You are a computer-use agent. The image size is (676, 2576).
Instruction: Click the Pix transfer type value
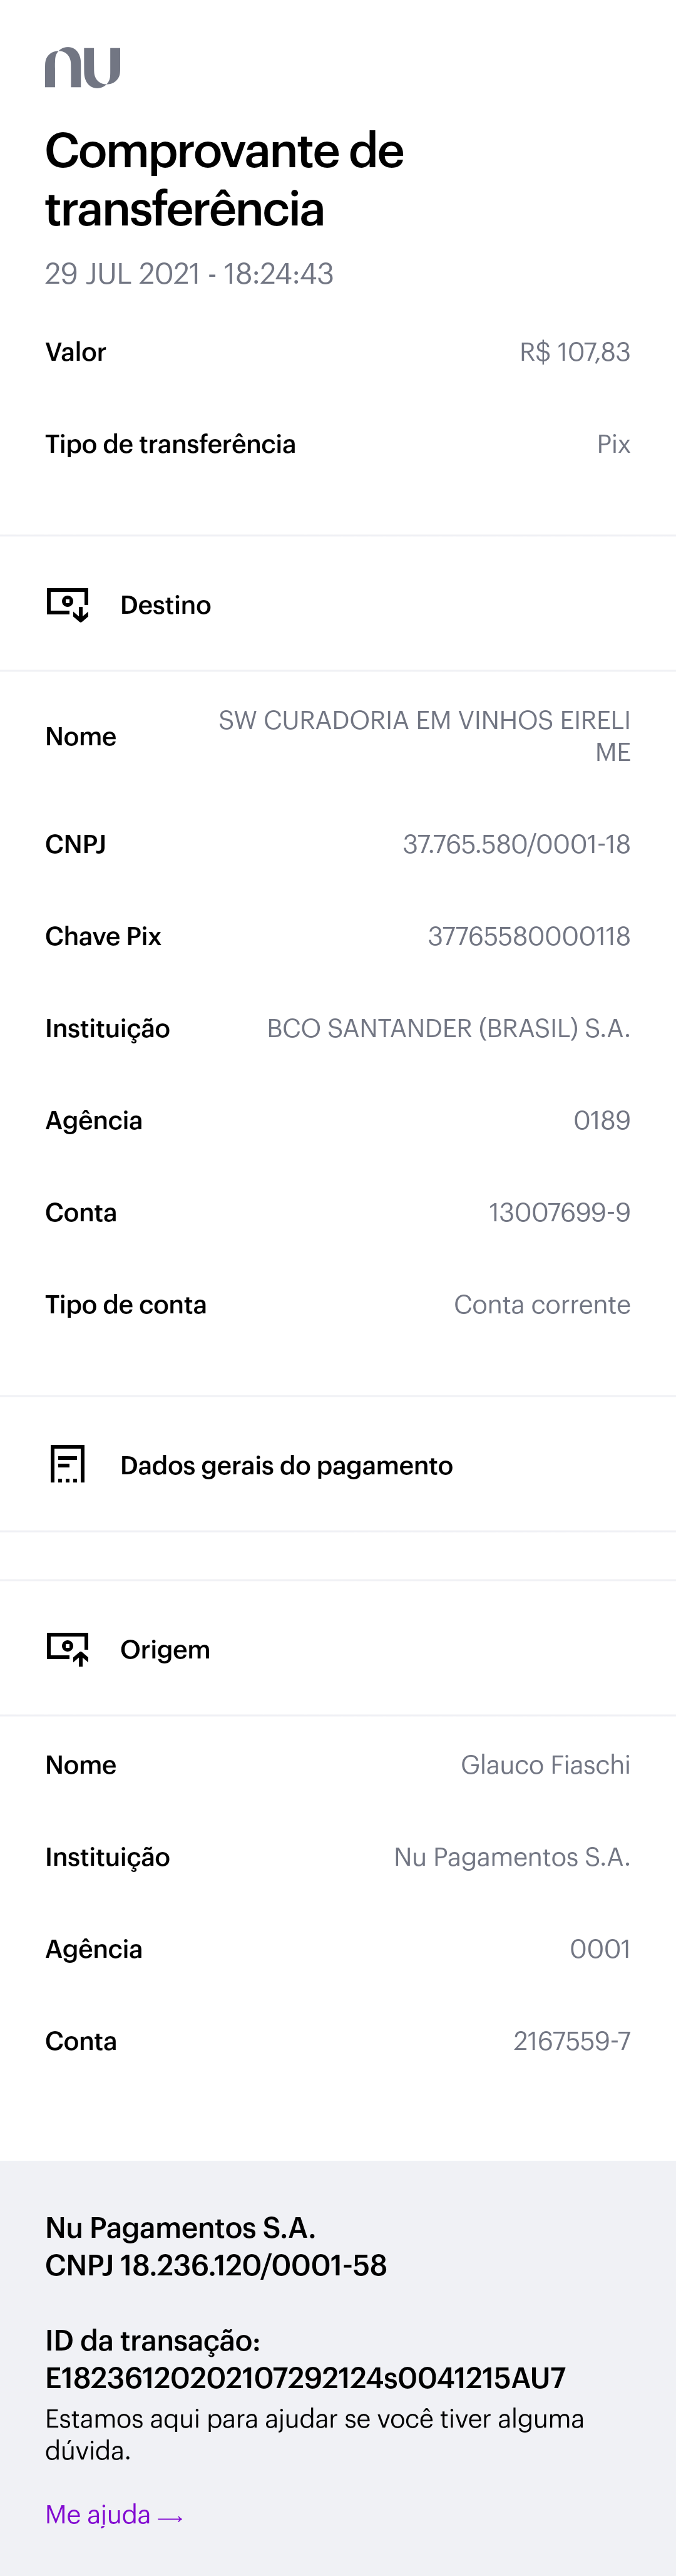click(x=613, y=444)
